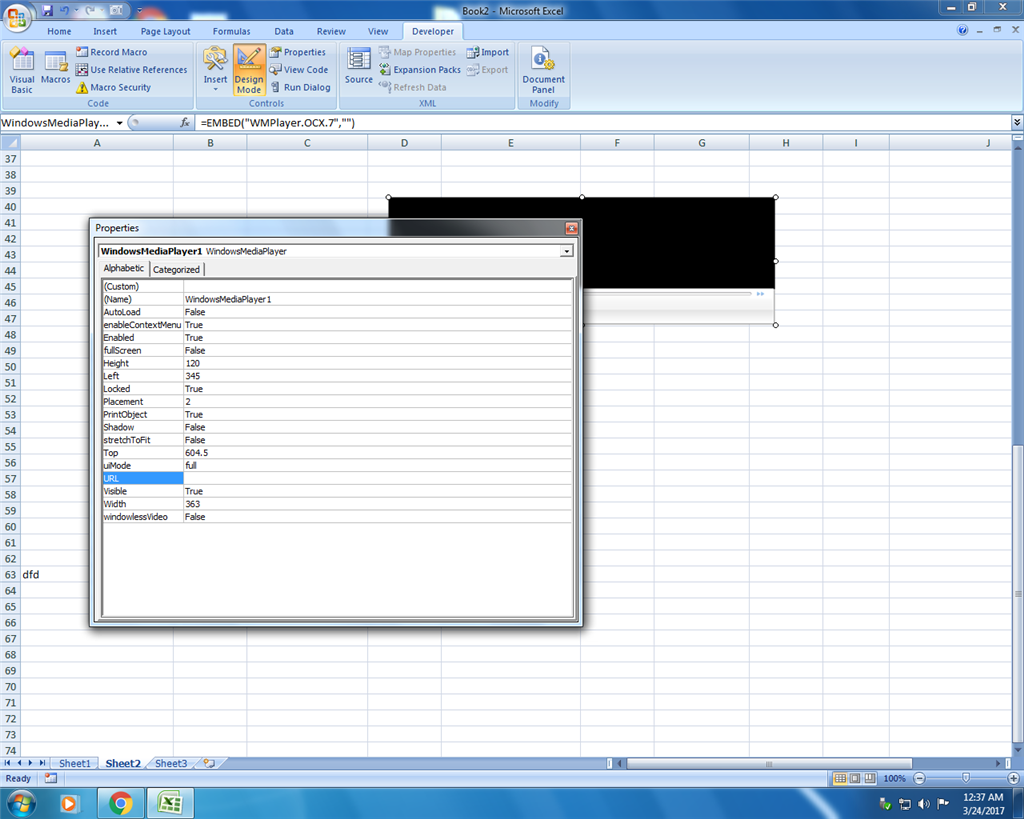Insert a new worksheet tab
Viewport: 1024px width, 819px height.
tap(209, 763)
